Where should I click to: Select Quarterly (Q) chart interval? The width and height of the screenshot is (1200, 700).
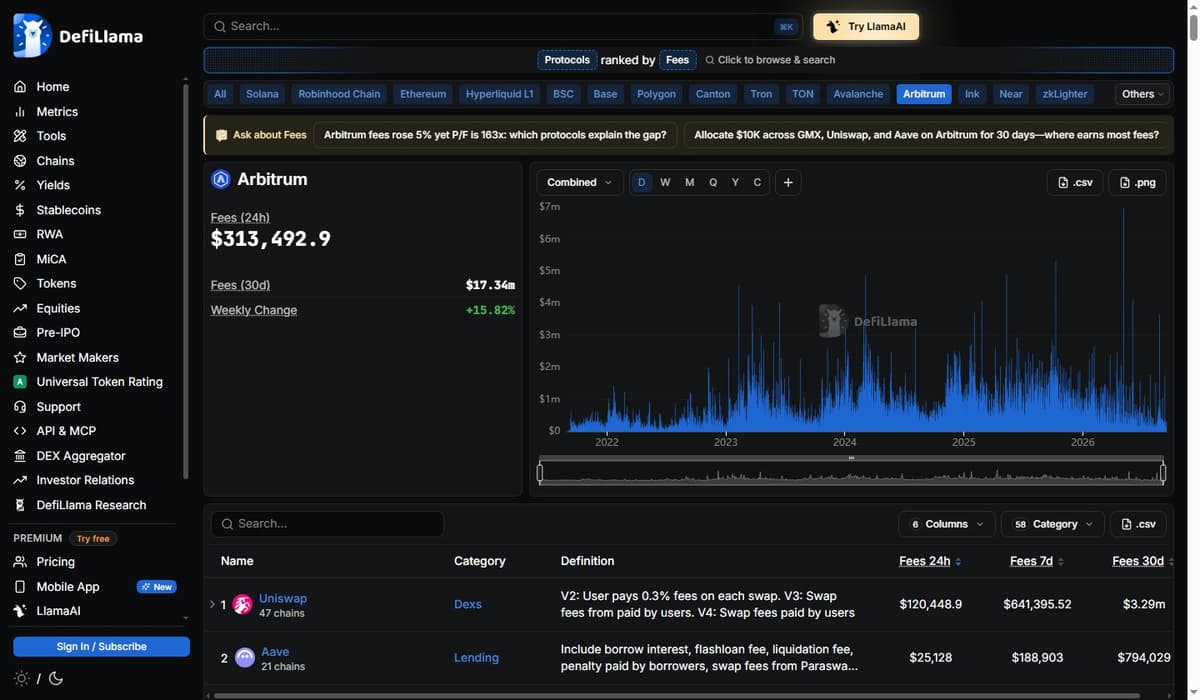pyautogui.click(x=713, y=182)
